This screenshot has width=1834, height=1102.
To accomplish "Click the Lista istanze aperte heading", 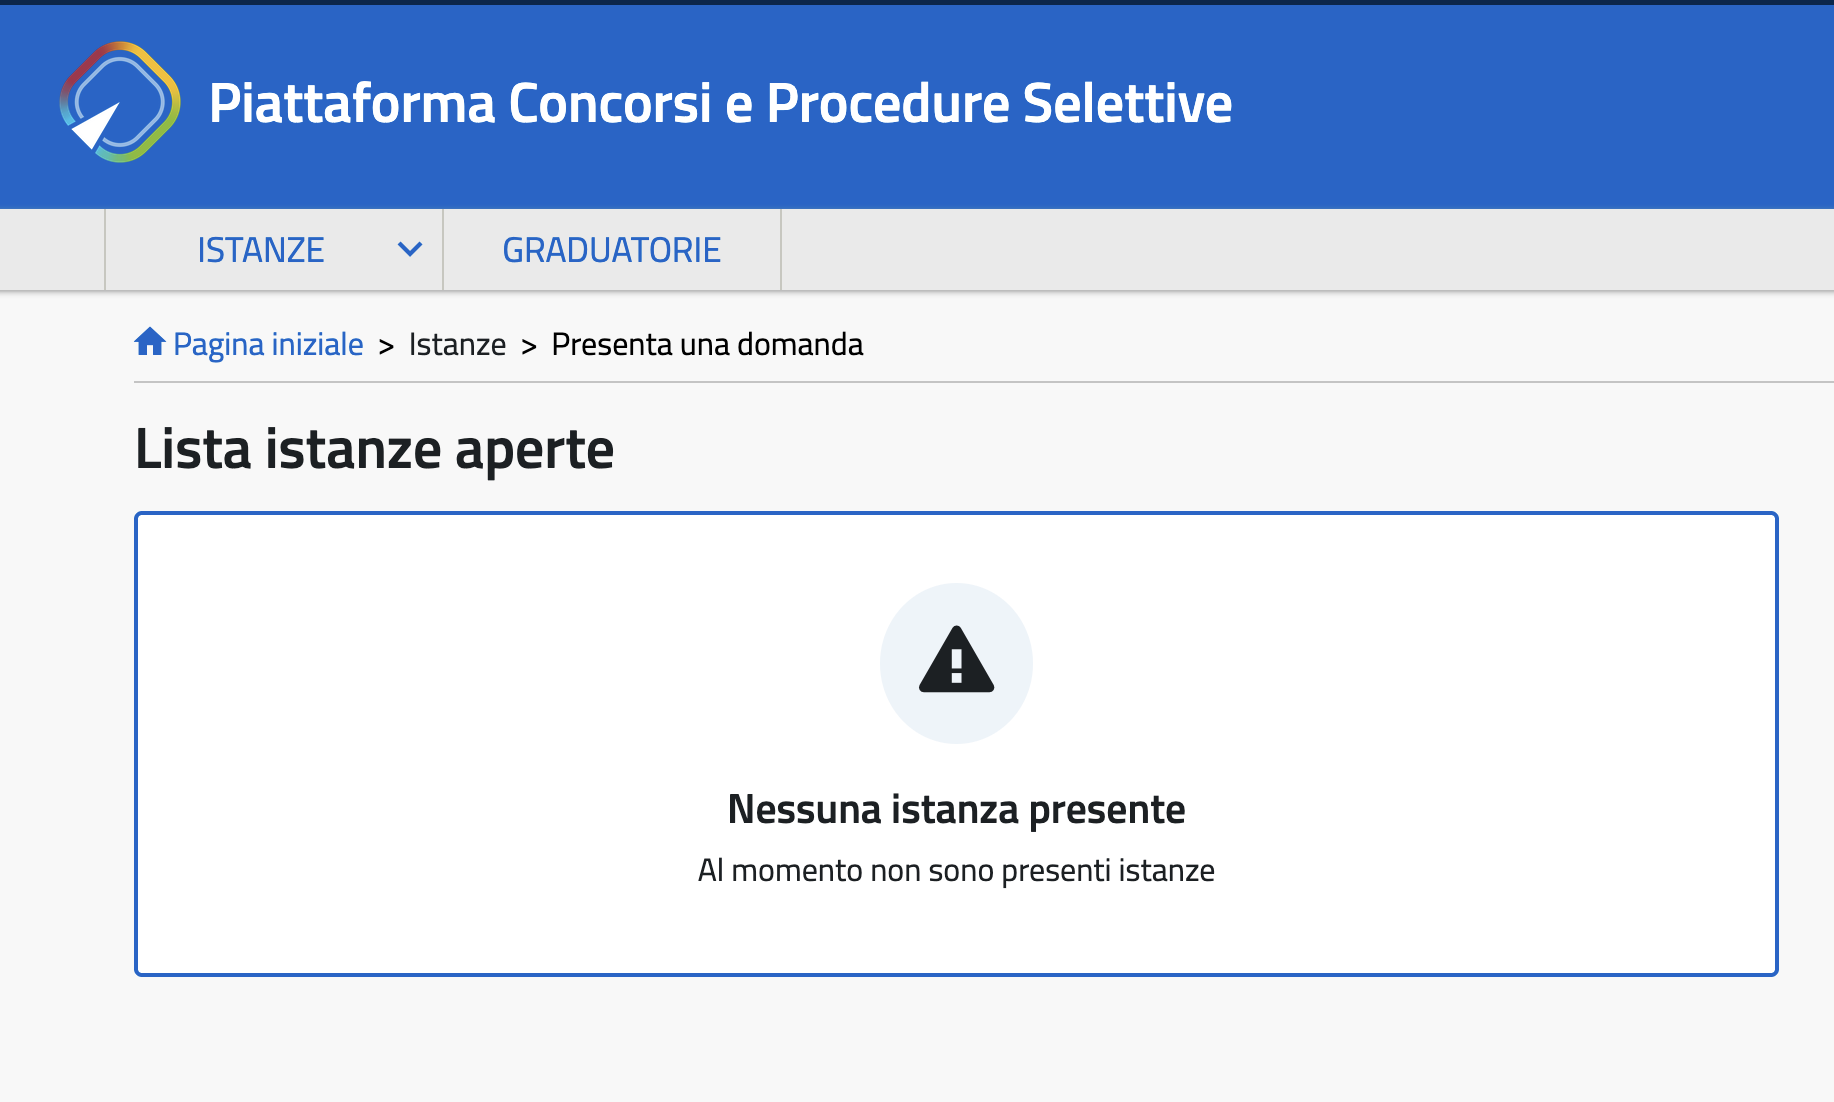I will pyautogui.click(x=374, y=449).
